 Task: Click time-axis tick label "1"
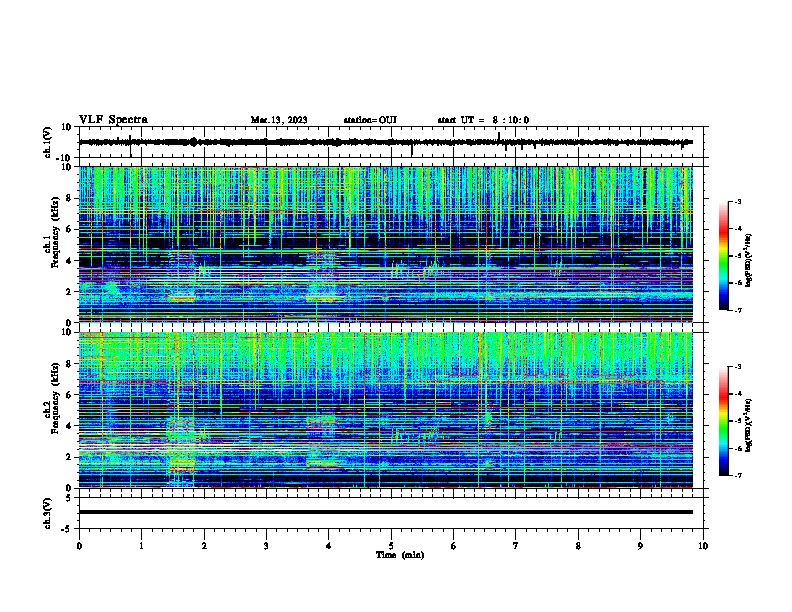click(x=142, y=546)
